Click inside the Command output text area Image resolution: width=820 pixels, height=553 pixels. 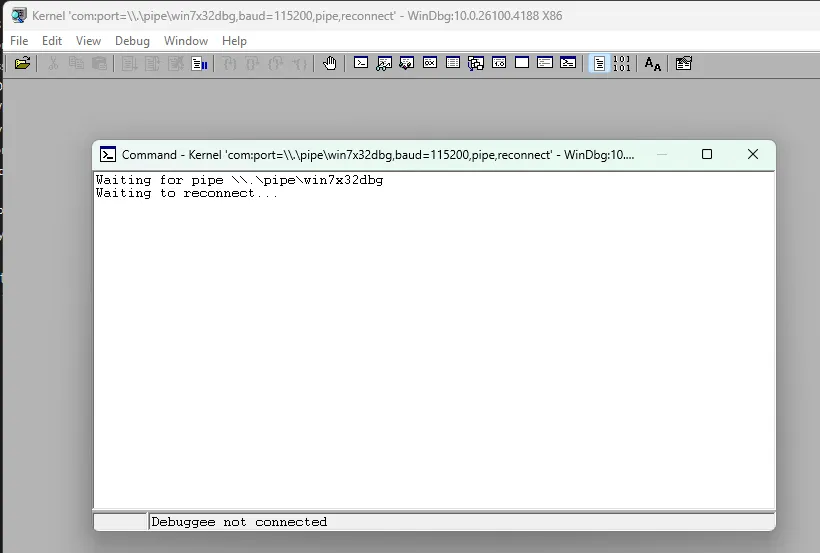click(434, 340)
